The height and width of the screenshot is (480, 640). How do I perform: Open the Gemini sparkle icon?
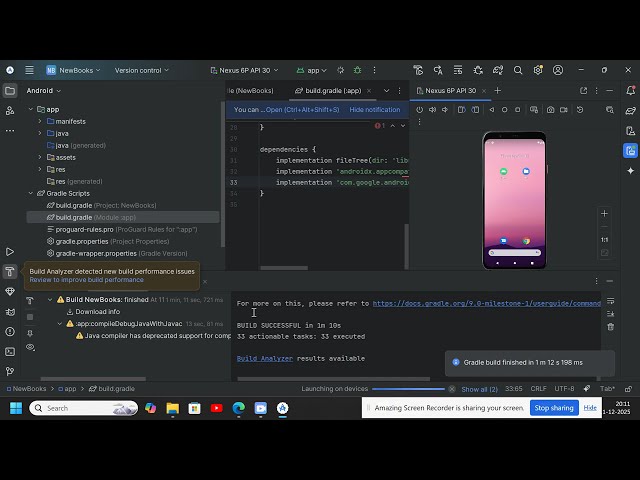pos(631,171)
